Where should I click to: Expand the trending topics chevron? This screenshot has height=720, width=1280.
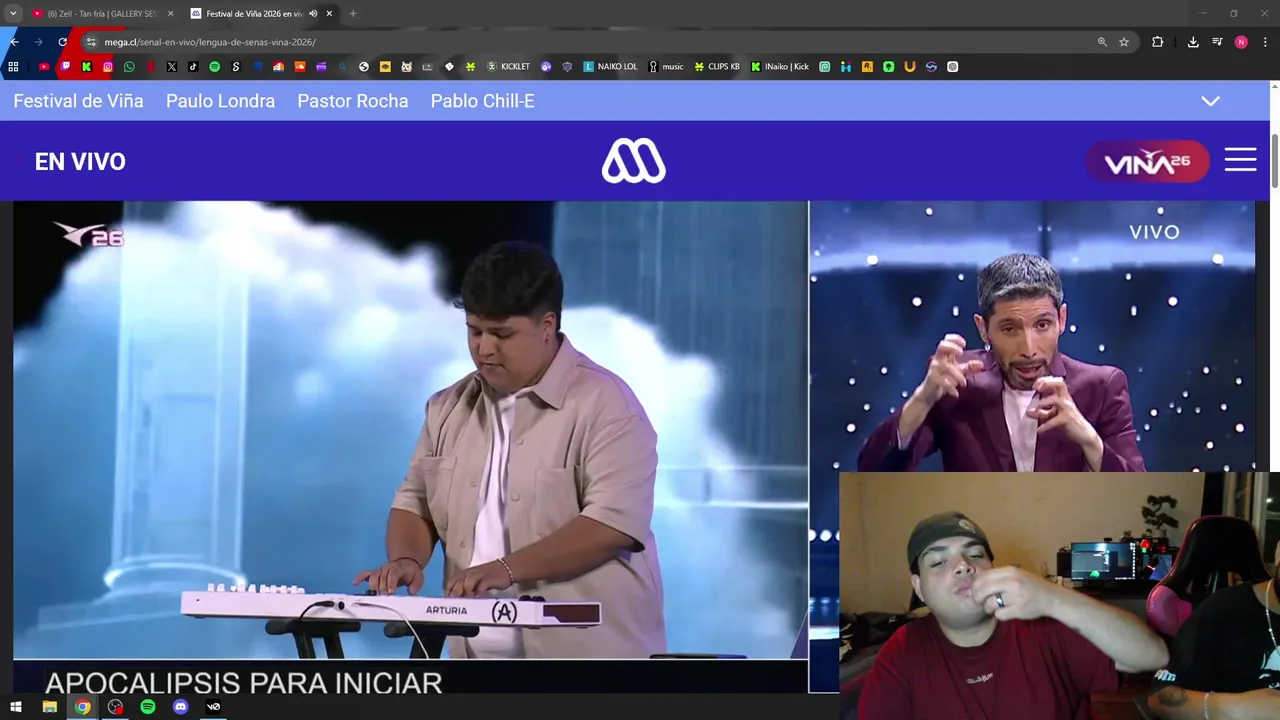[1210, 101]
